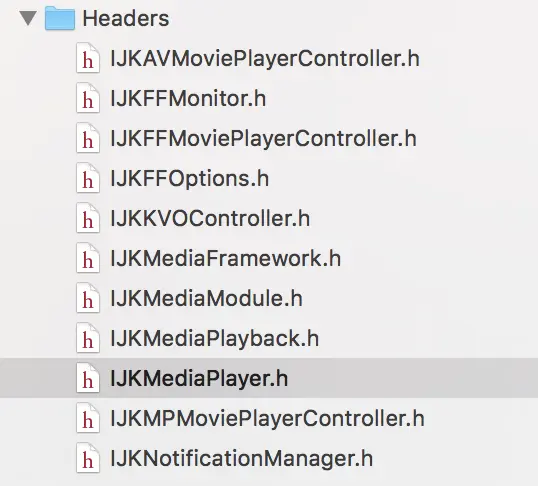Click the header file icon for IJKFFOptions.h
The width and height of the screenshot is (538, 486).
[x=88, y=178]
